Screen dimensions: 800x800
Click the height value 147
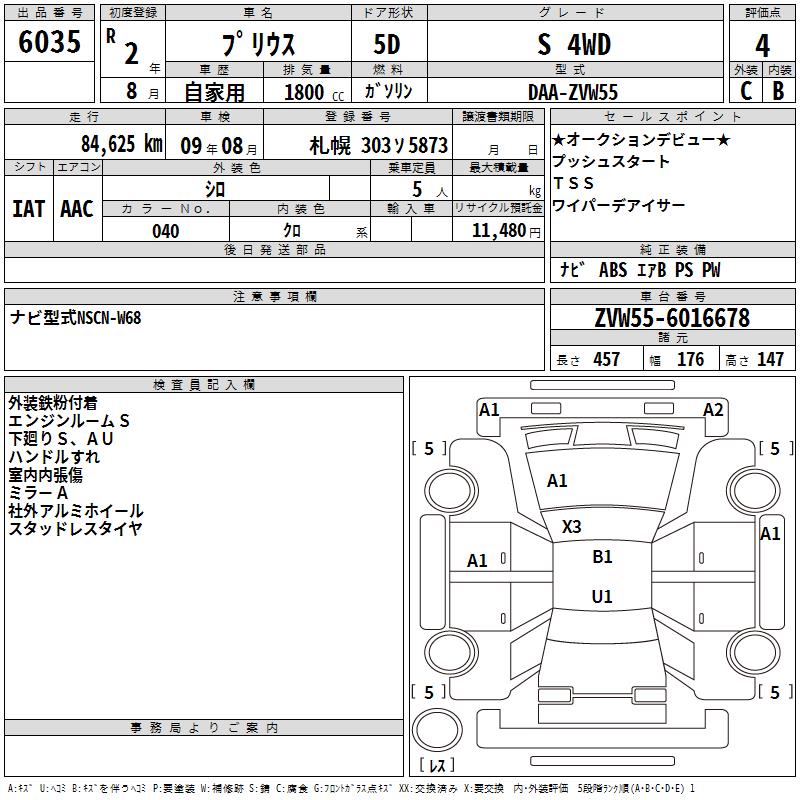tap(770, 360)
